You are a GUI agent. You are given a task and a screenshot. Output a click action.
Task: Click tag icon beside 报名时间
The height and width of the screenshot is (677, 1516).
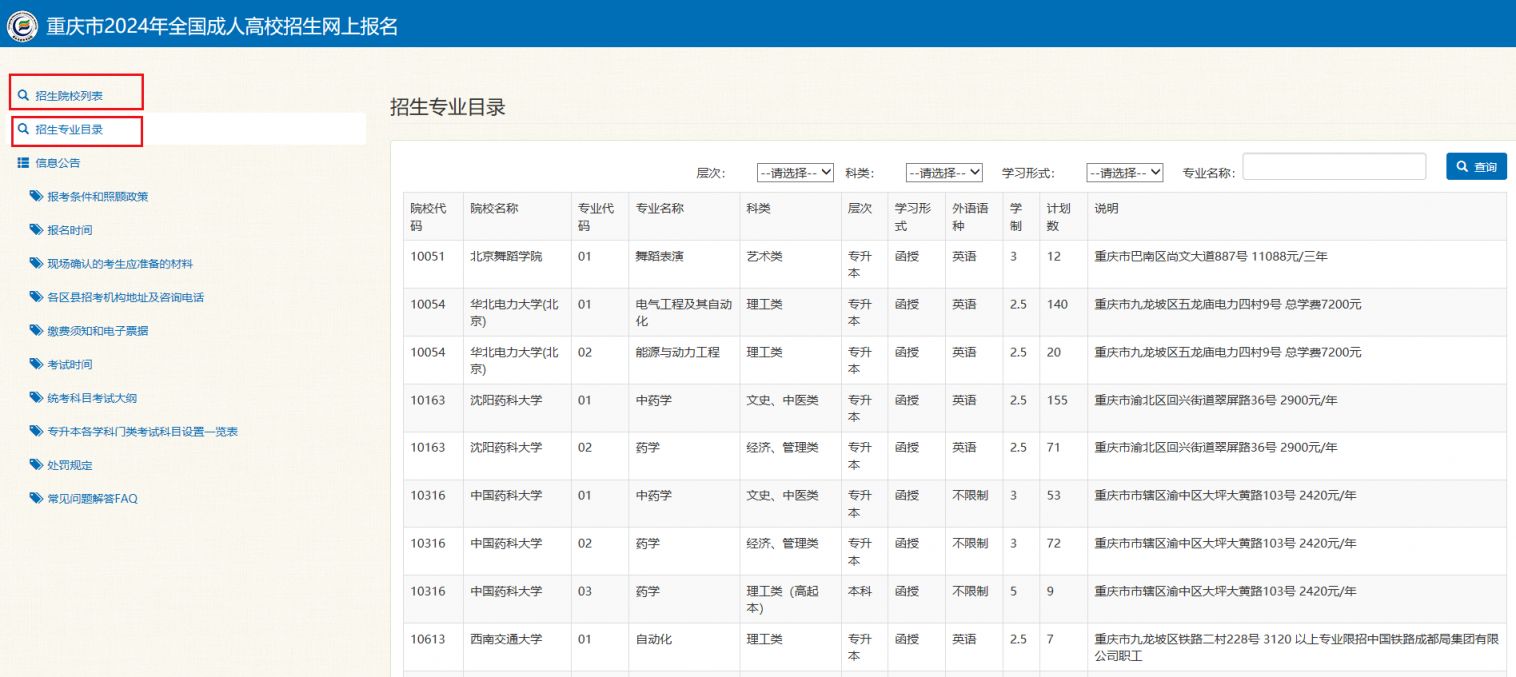(x=37, y=230)
